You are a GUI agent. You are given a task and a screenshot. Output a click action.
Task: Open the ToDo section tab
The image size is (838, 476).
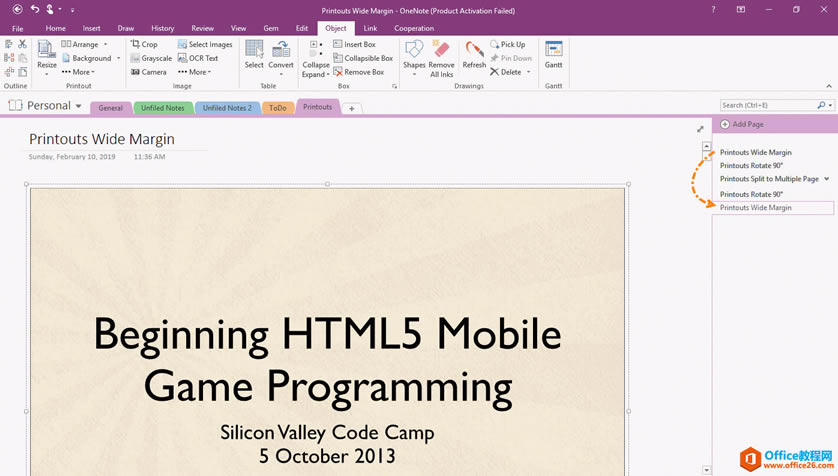pyautogui.click(x=278, y=108)
